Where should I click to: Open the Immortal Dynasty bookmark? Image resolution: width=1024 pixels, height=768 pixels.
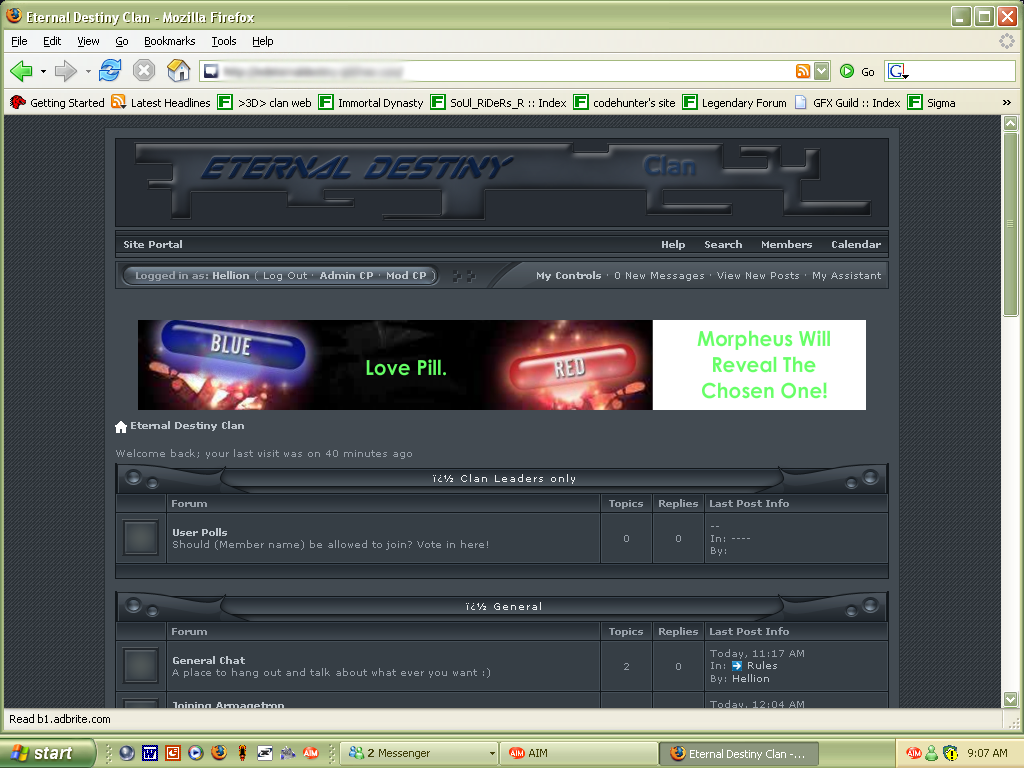tap(371, 103)
